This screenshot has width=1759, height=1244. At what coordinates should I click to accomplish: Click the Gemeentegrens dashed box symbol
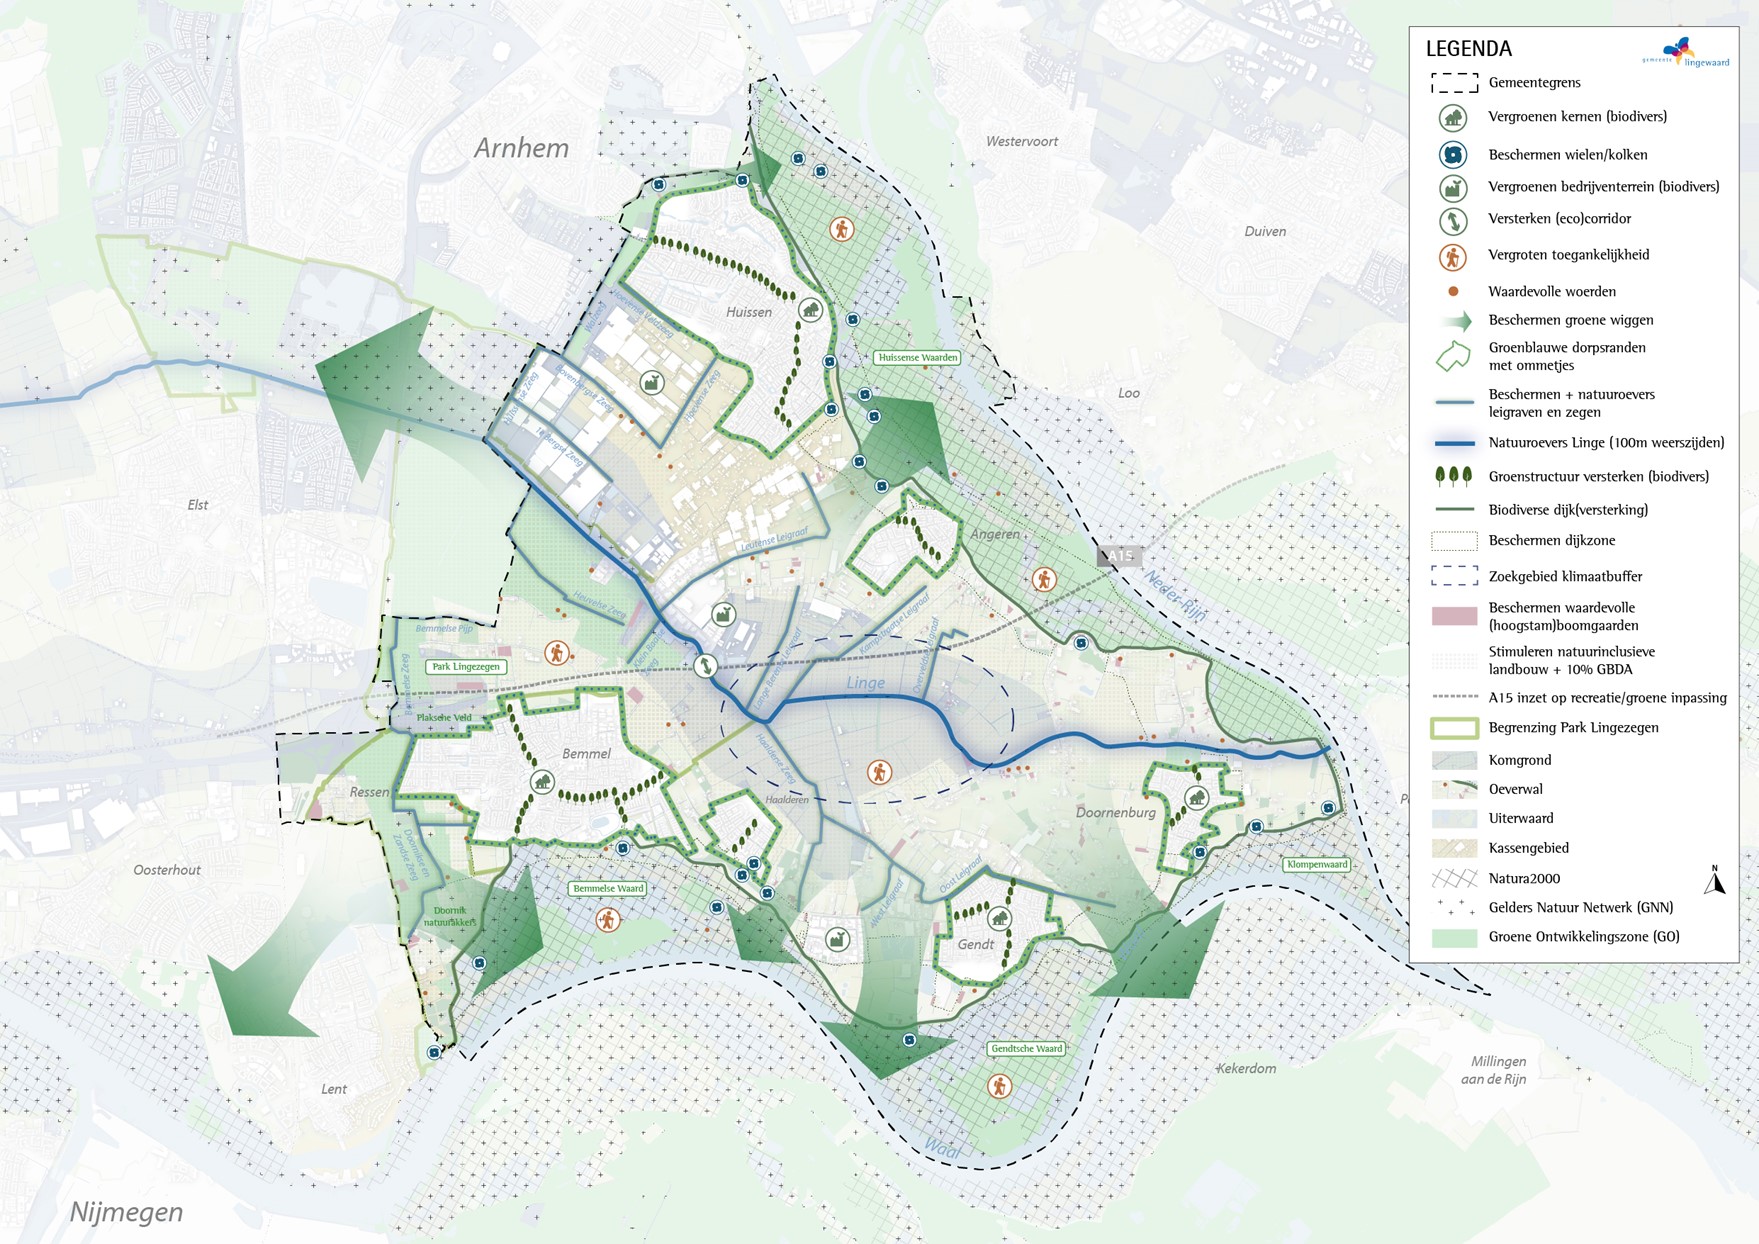(x=1454, y=83)
